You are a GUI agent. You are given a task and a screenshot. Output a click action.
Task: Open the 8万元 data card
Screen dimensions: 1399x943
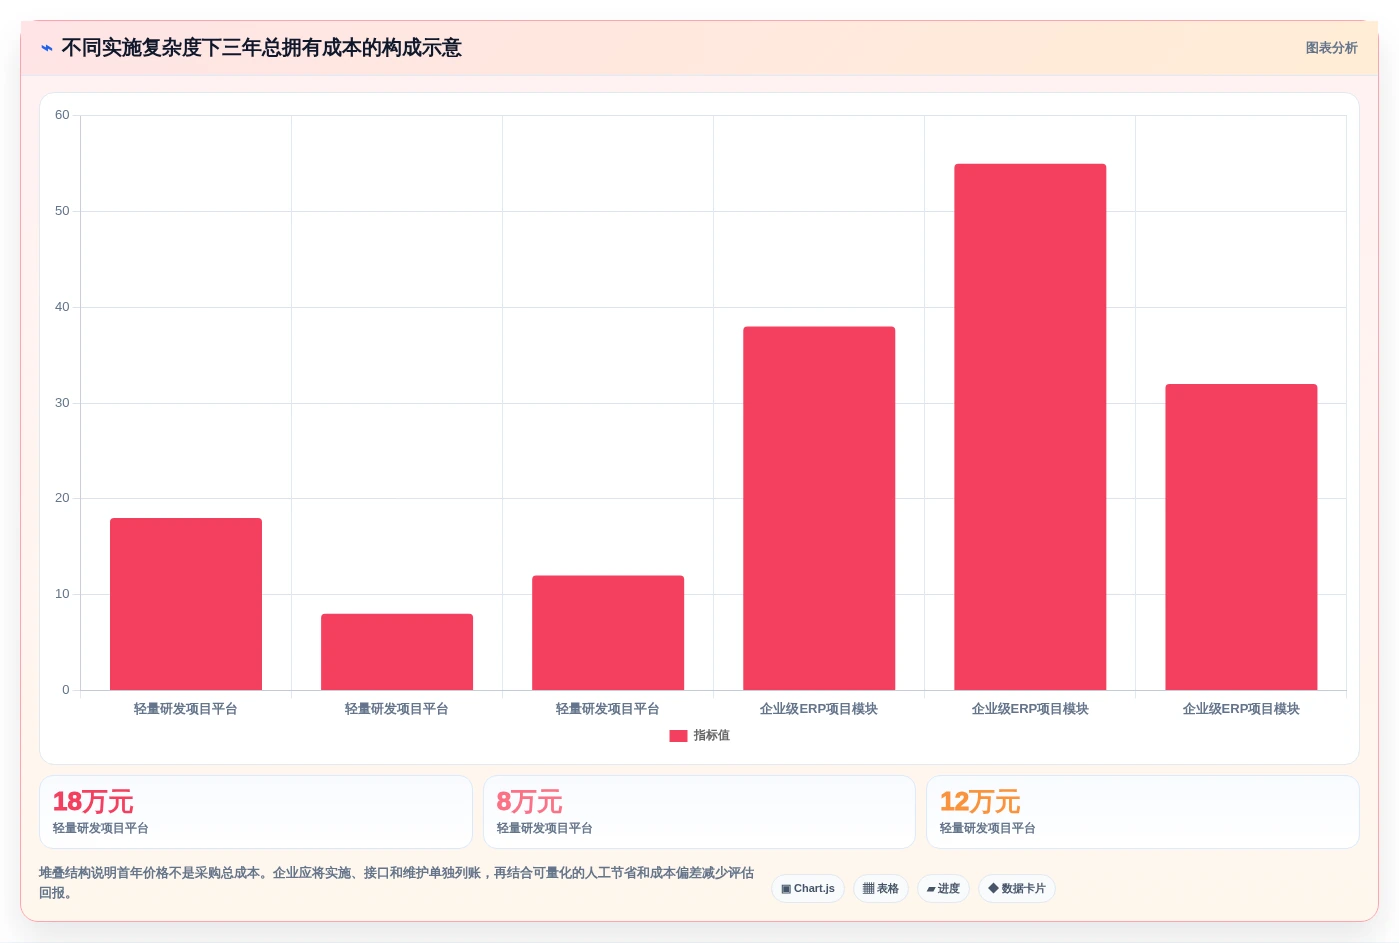pyautogui.click(x=699, y=812)
